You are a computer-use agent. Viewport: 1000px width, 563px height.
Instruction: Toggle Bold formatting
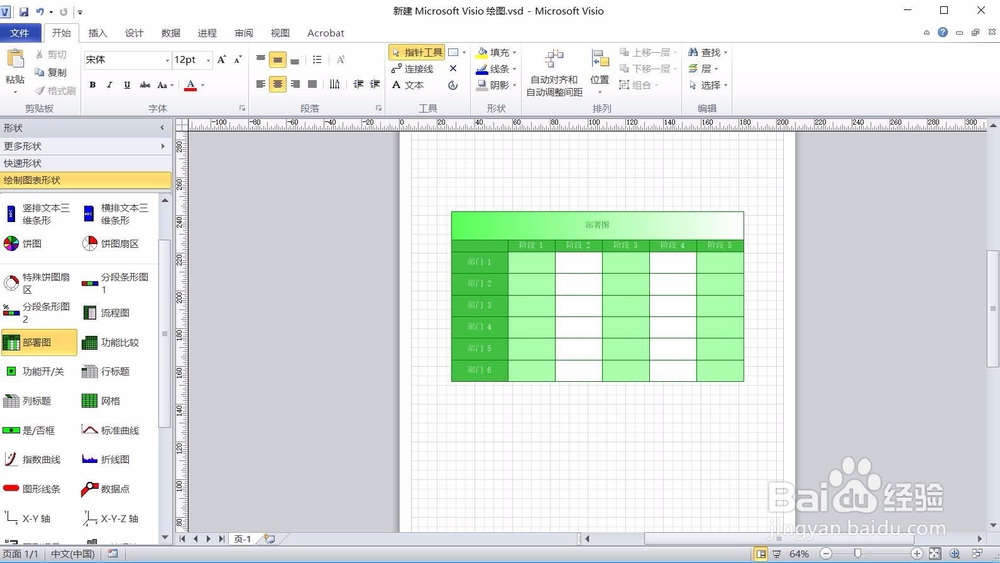click(92, 85)
